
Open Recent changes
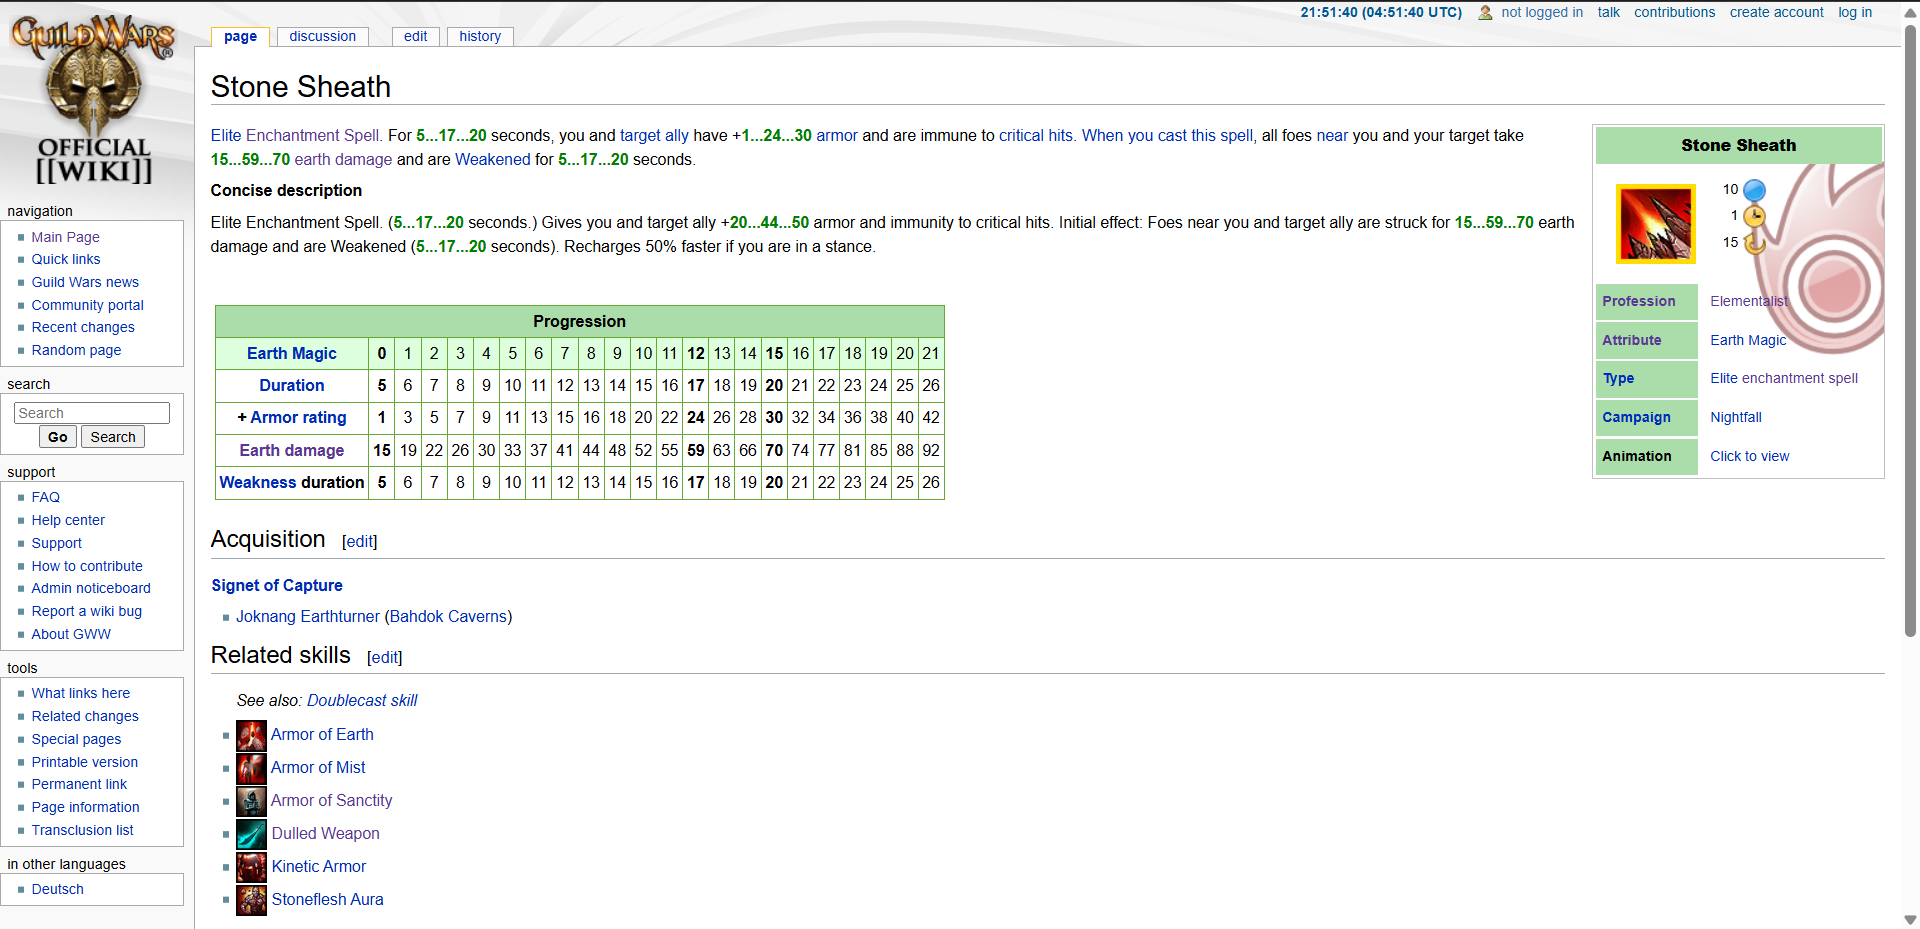(82, 327)
